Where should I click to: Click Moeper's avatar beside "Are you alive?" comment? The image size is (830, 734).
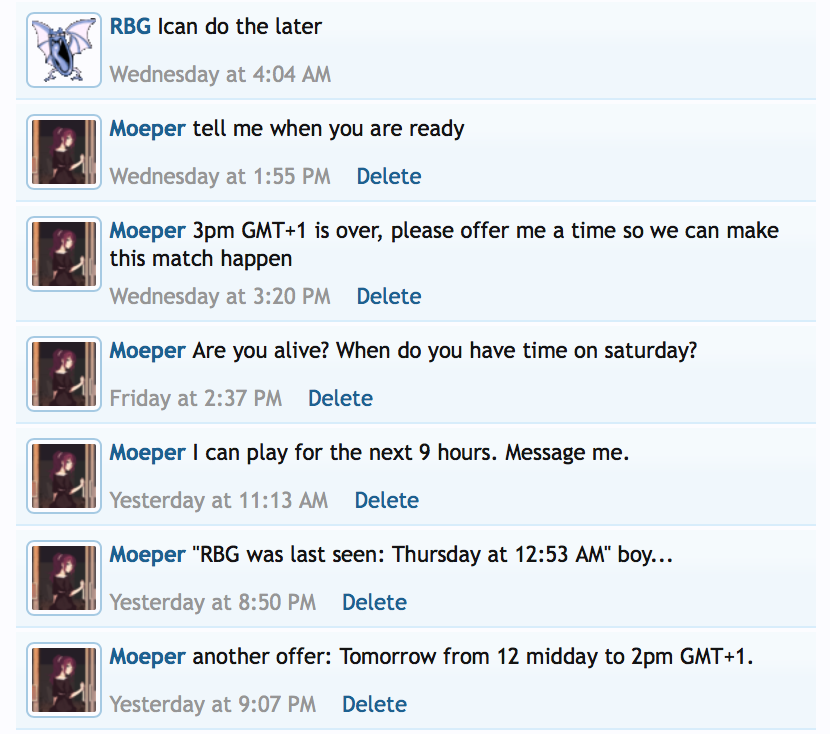click(x=64, y=374)
